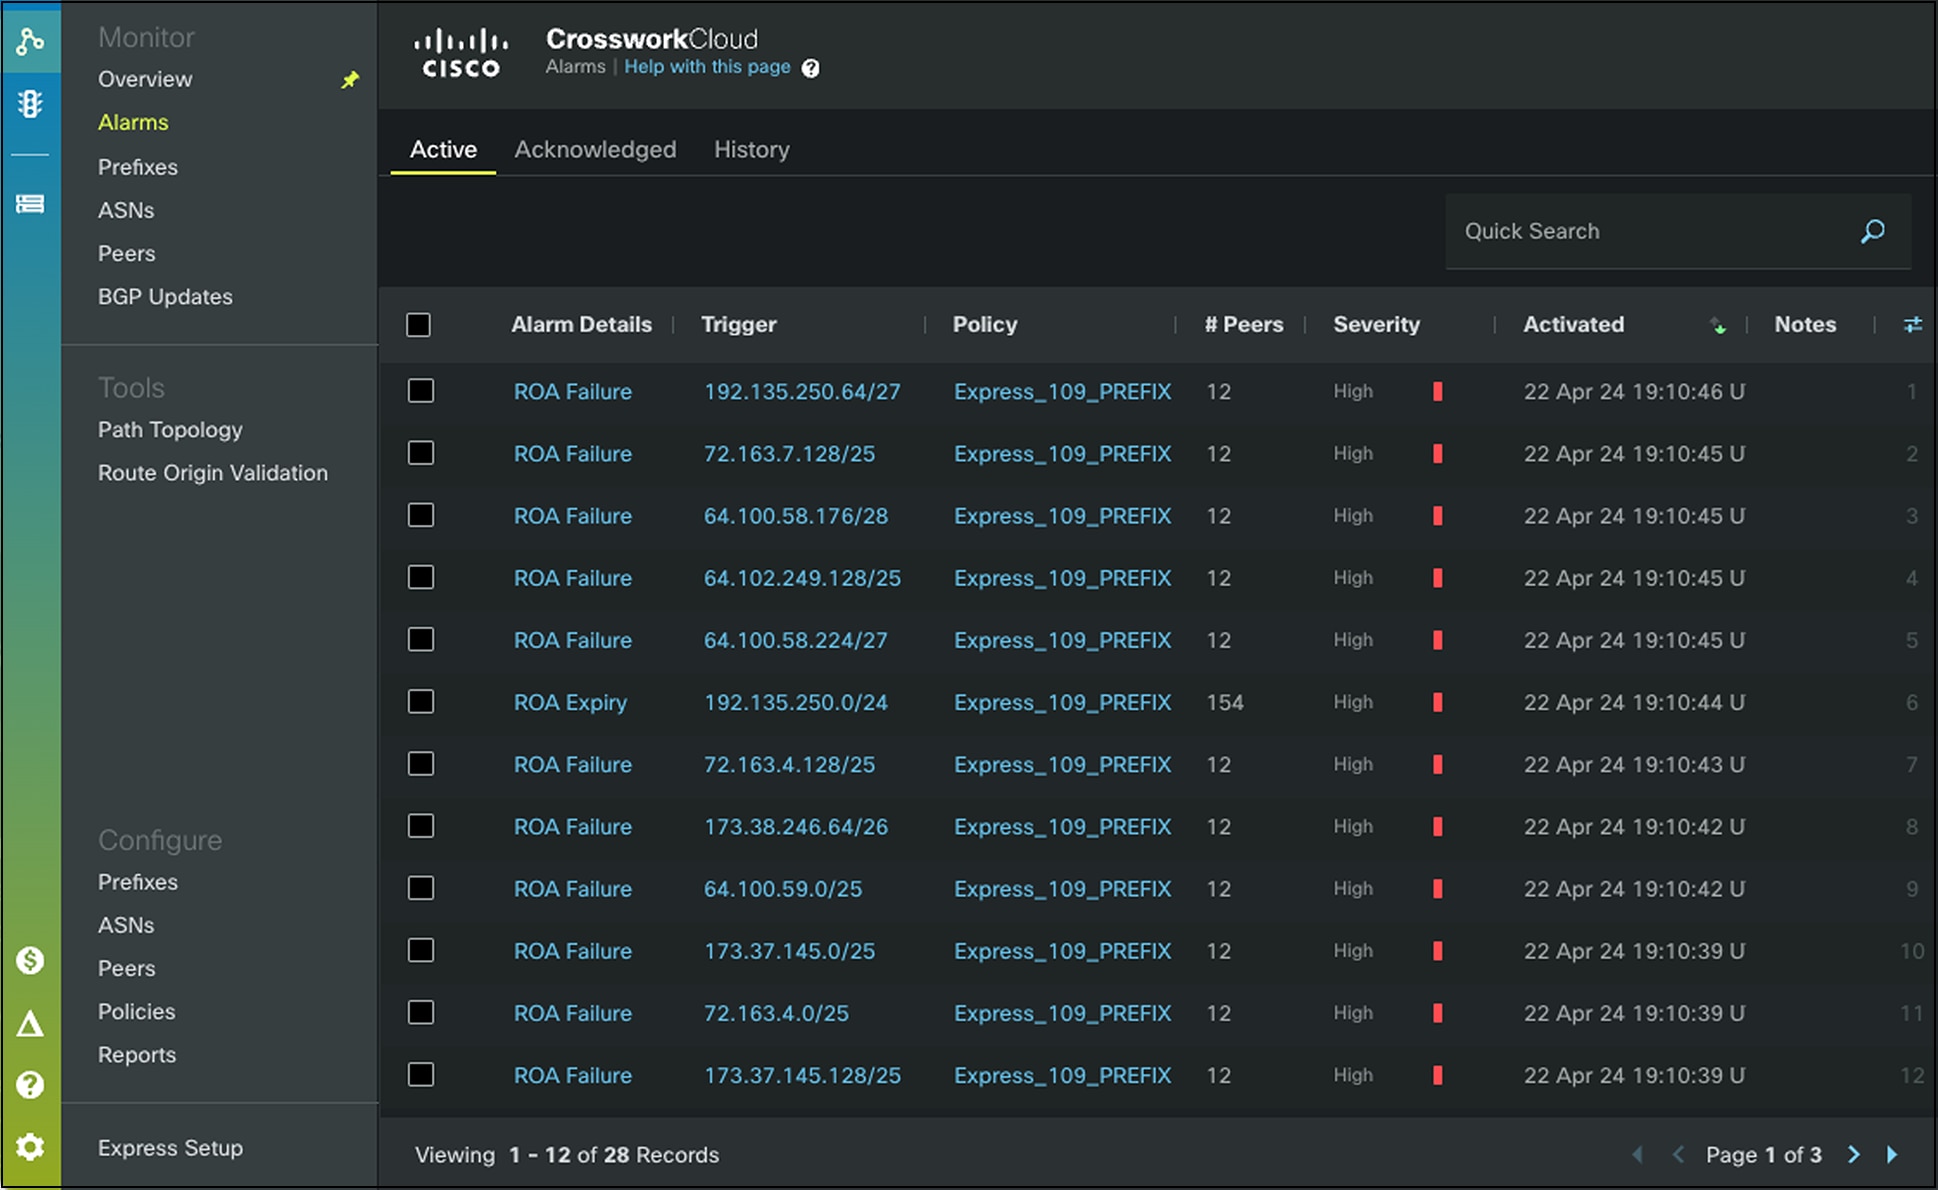
Task: Check the box for the 173.38.246.64/26 alarm
Action: pyautogui.click(x=421, y=826)
